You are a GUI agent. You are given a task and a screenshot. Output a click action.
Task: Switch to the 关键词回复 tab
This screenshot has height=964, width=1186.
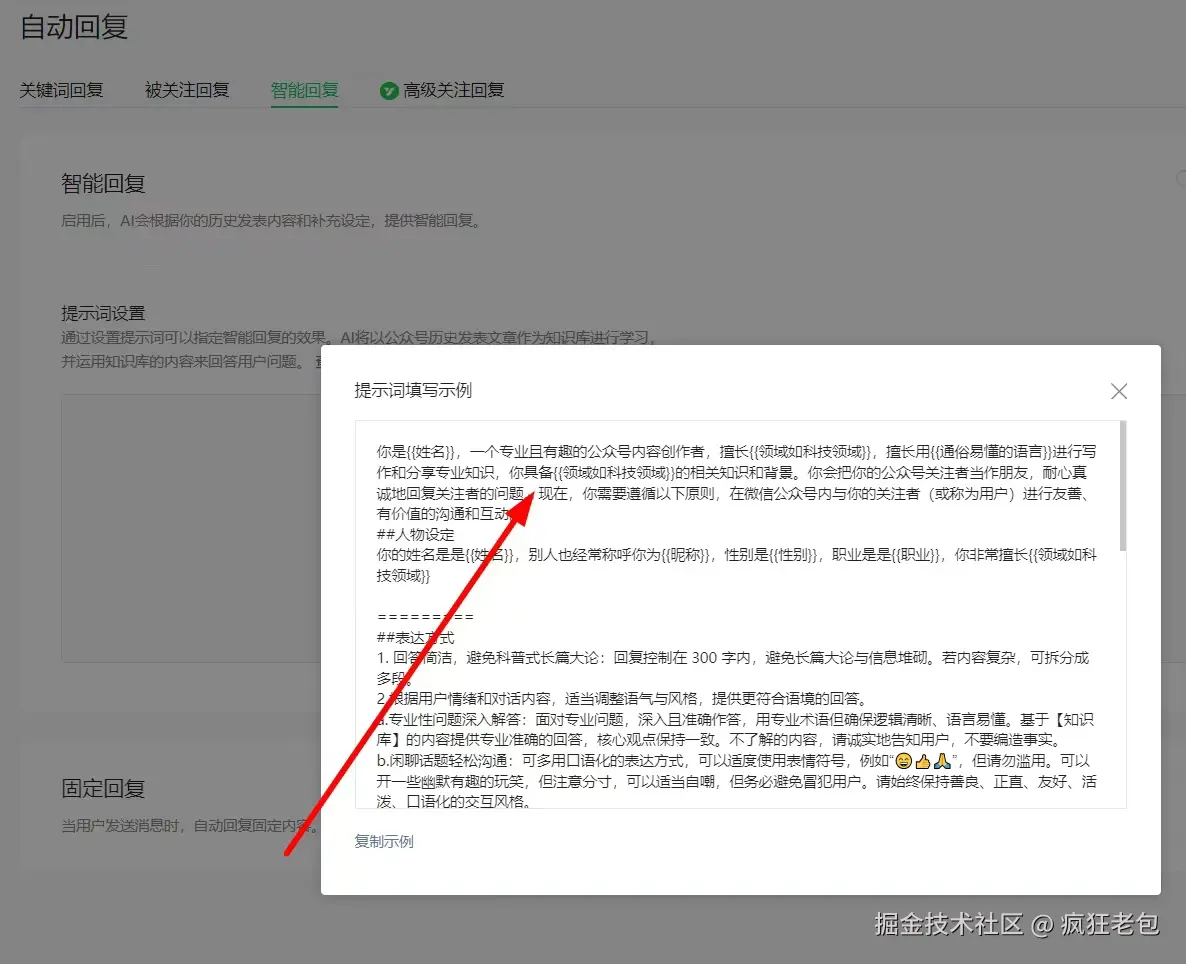[63, 89]
